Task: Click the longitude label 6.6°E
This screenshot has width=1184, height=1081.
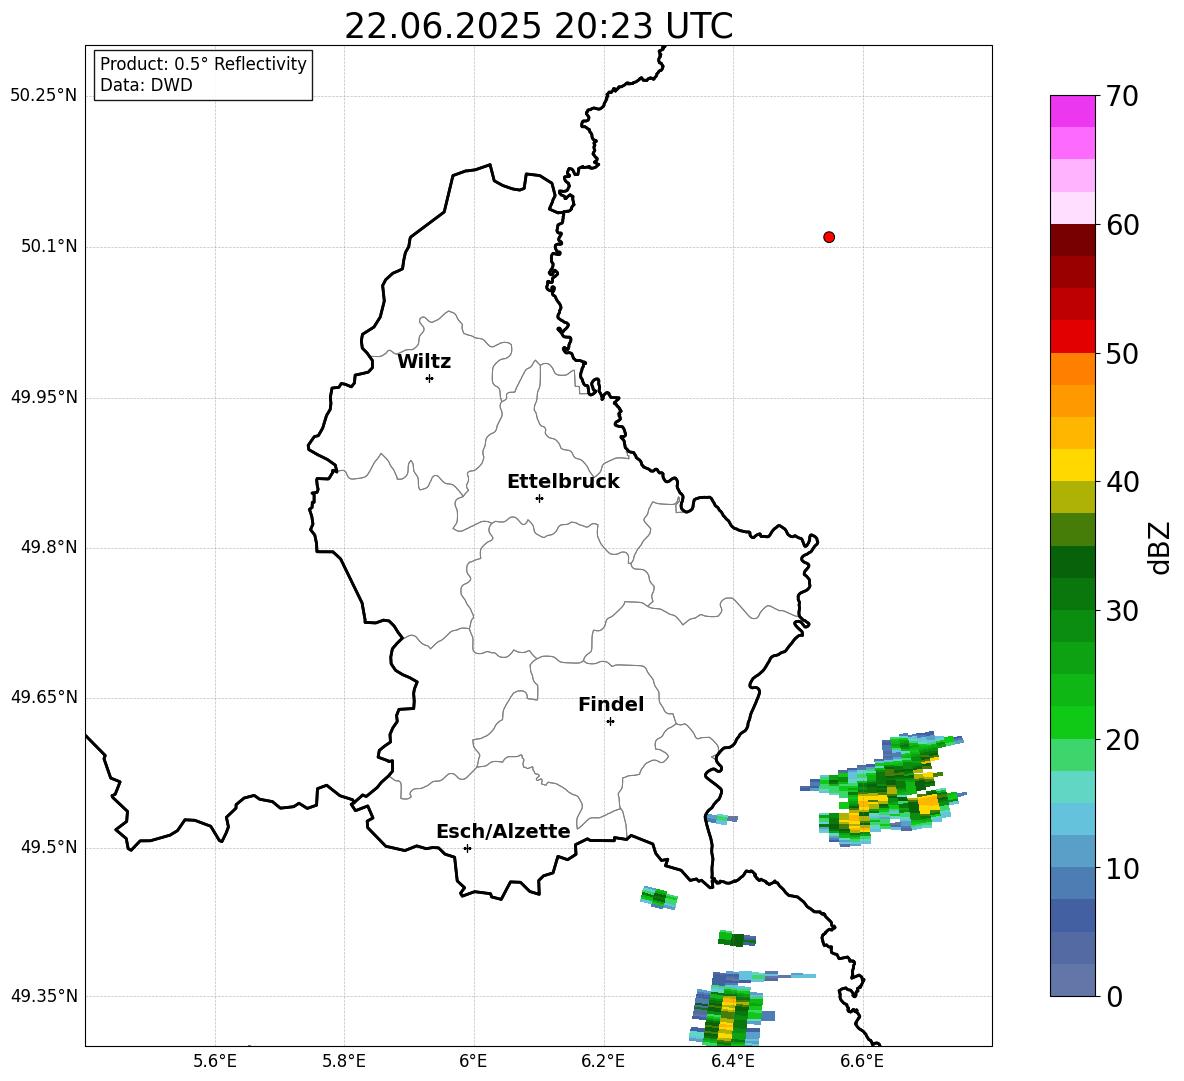Action: click(x=862, y=1061)
